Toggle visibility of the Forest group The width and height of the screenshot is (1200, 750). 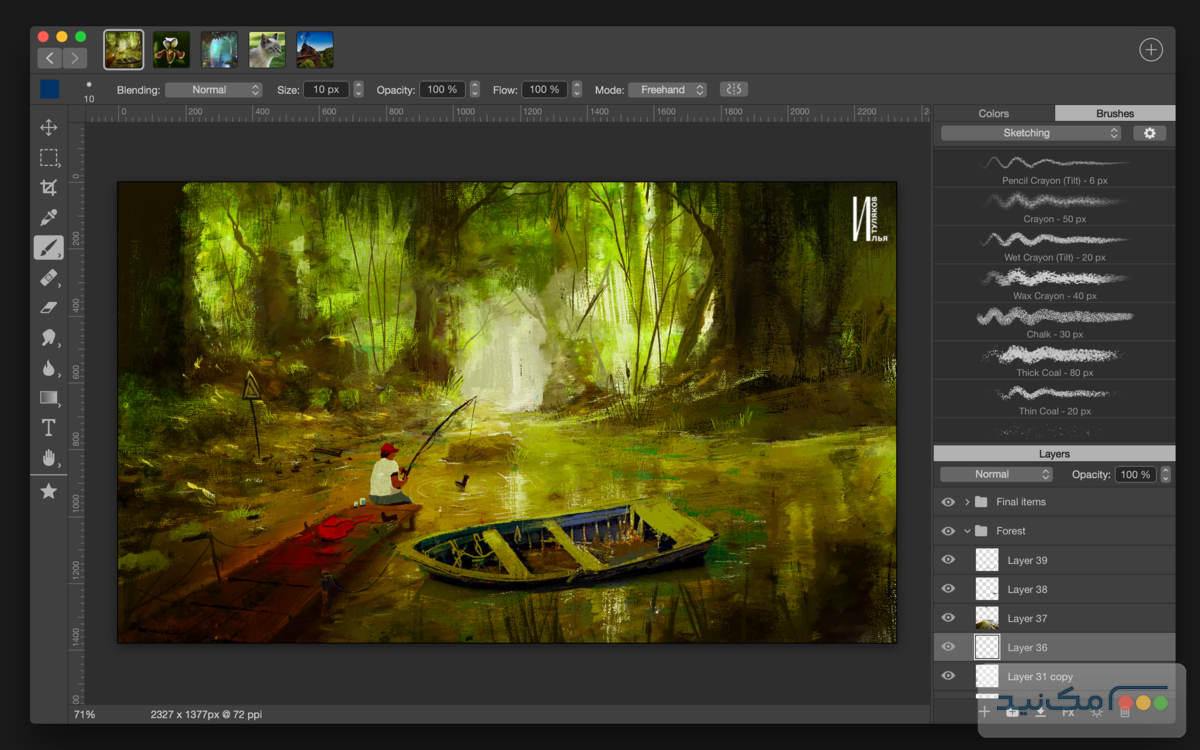pos(947,531)
